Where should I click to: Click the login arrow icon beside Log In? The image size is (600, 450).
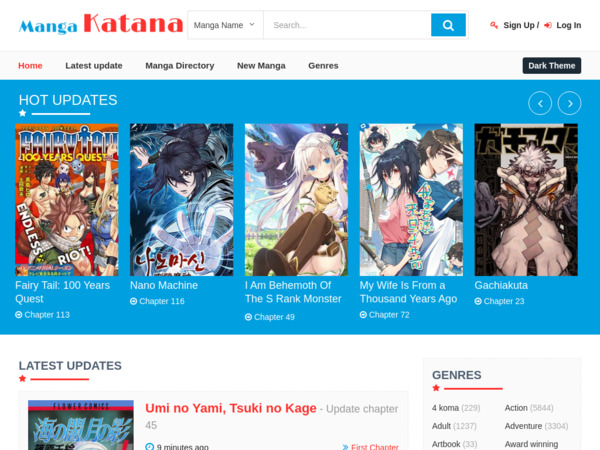point(548,25)
